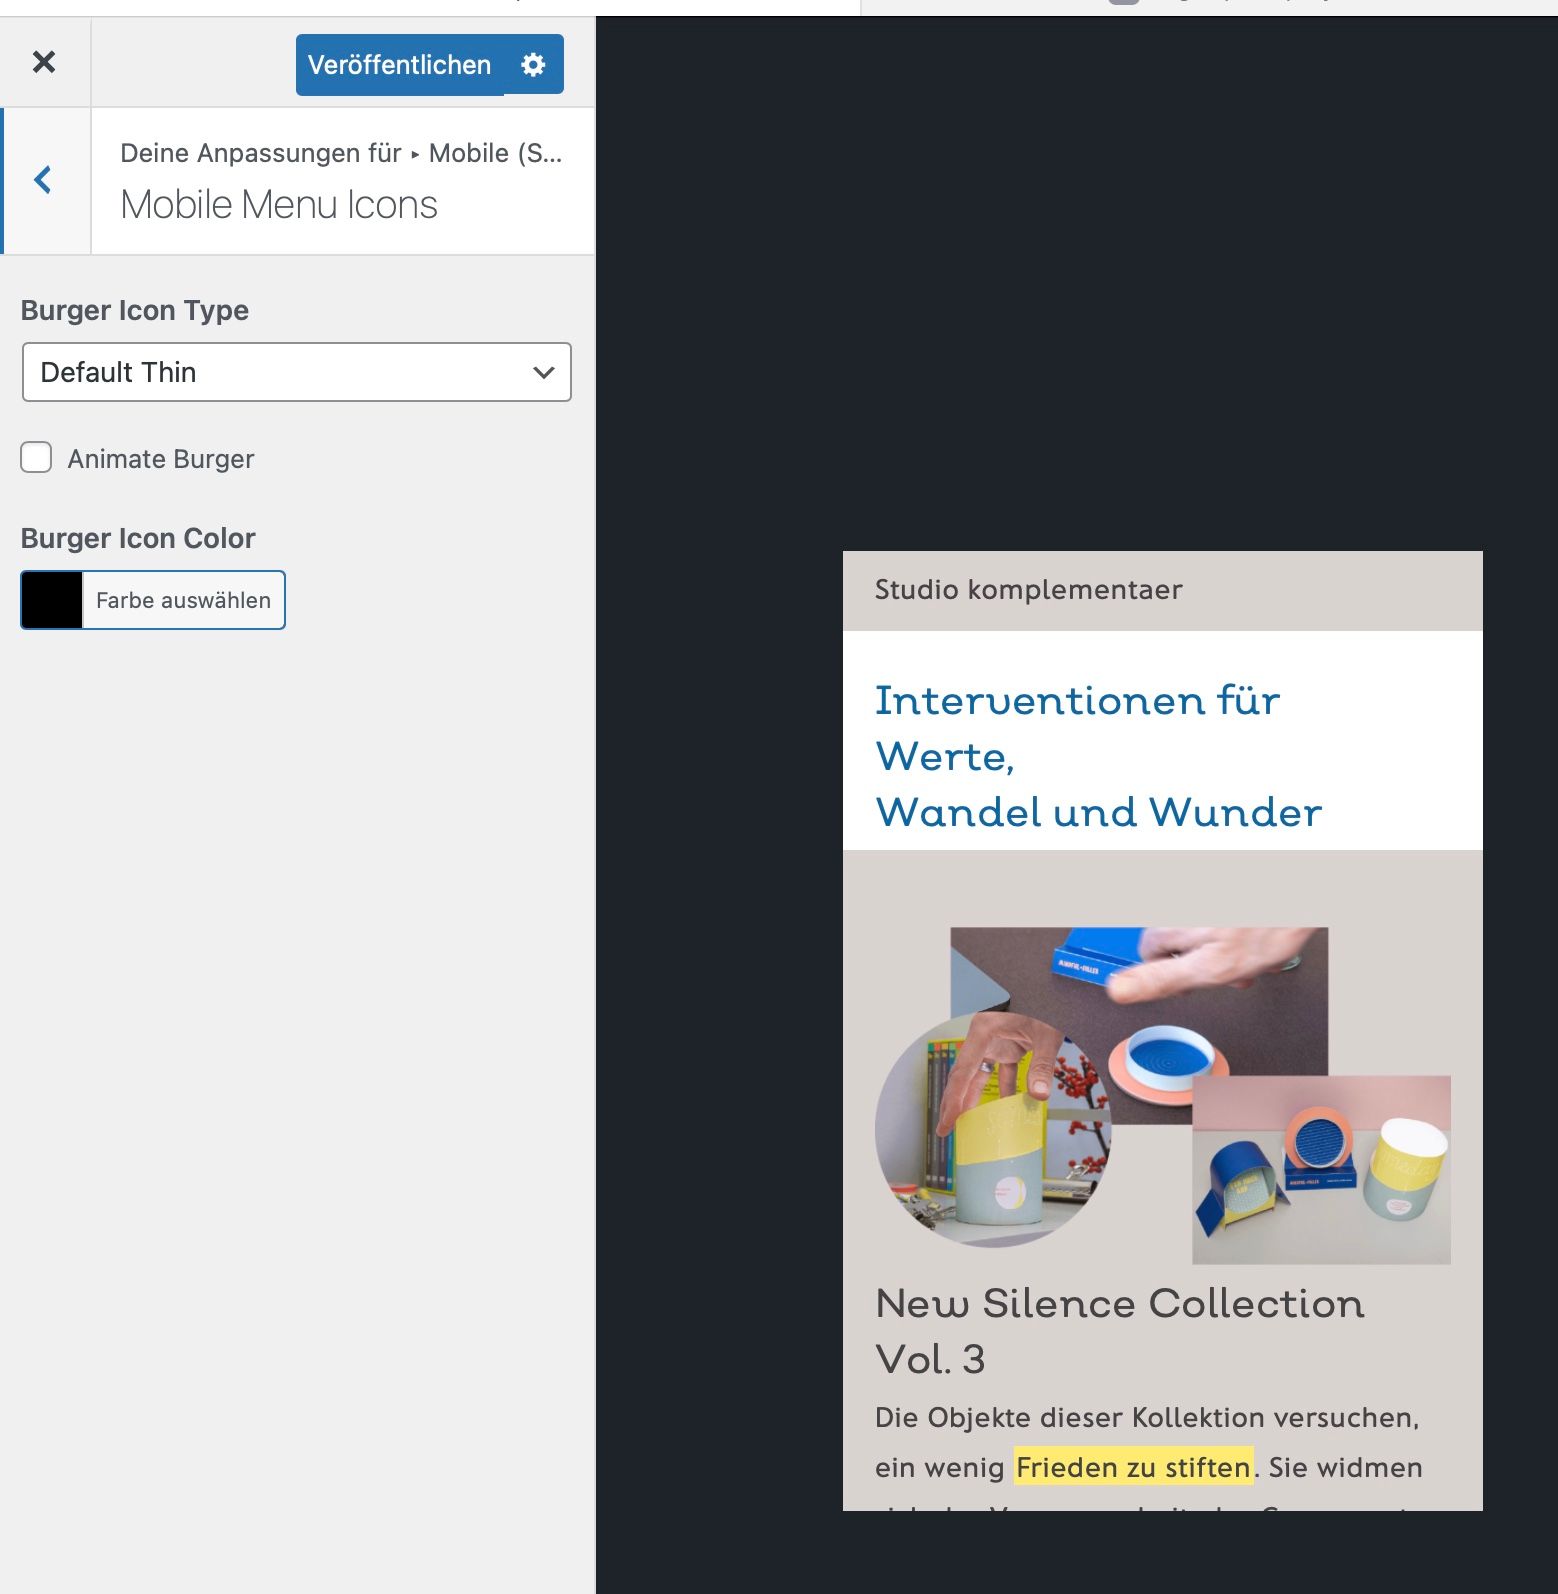Click the highlighted "Frieden zu stiften" text

pos(1132,1467)
